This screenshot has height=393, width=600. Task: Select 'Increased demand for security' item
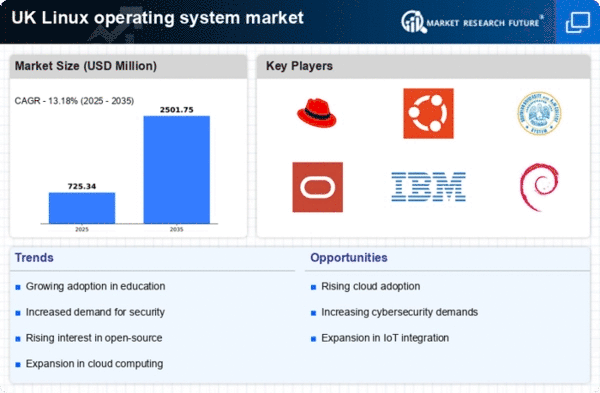pos(95,312)
